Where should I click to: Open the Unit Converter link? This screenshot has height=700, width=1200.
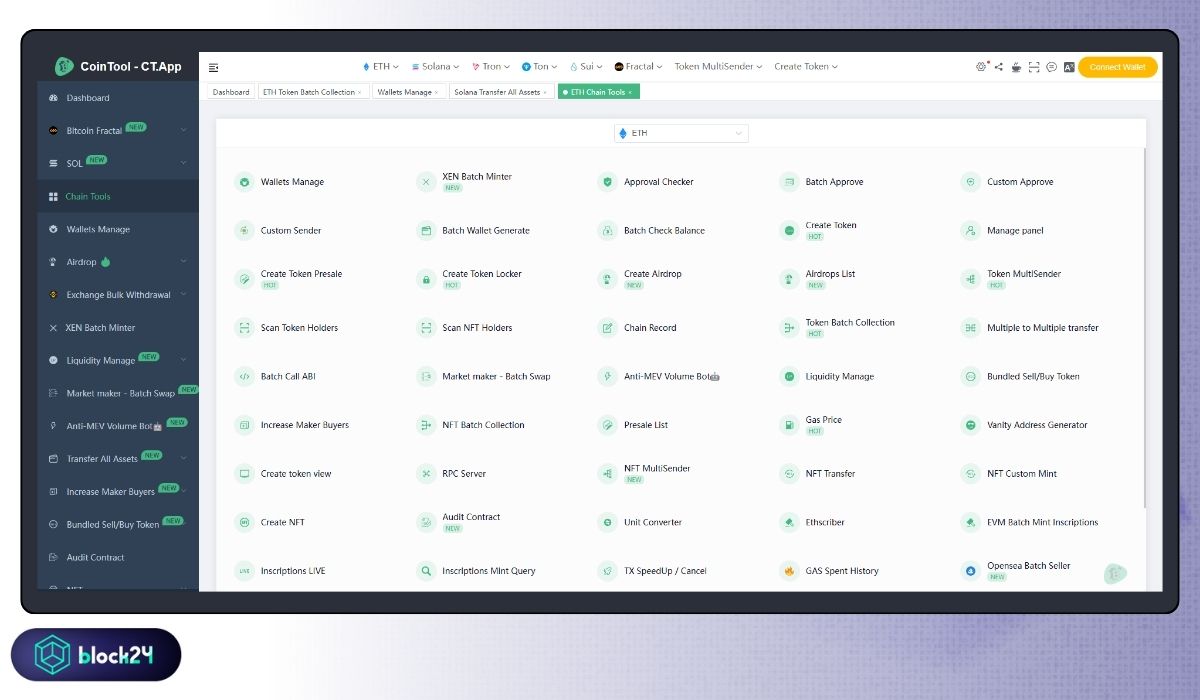point(653,522)
